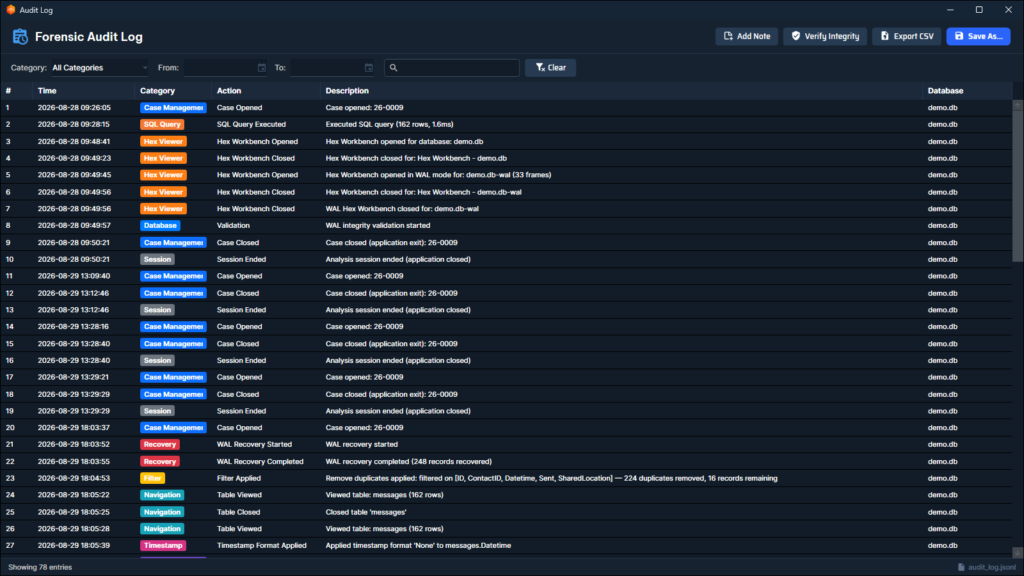Select the Database category badge in row 8
Viewport: 1024px width, 576px height.
160,225
